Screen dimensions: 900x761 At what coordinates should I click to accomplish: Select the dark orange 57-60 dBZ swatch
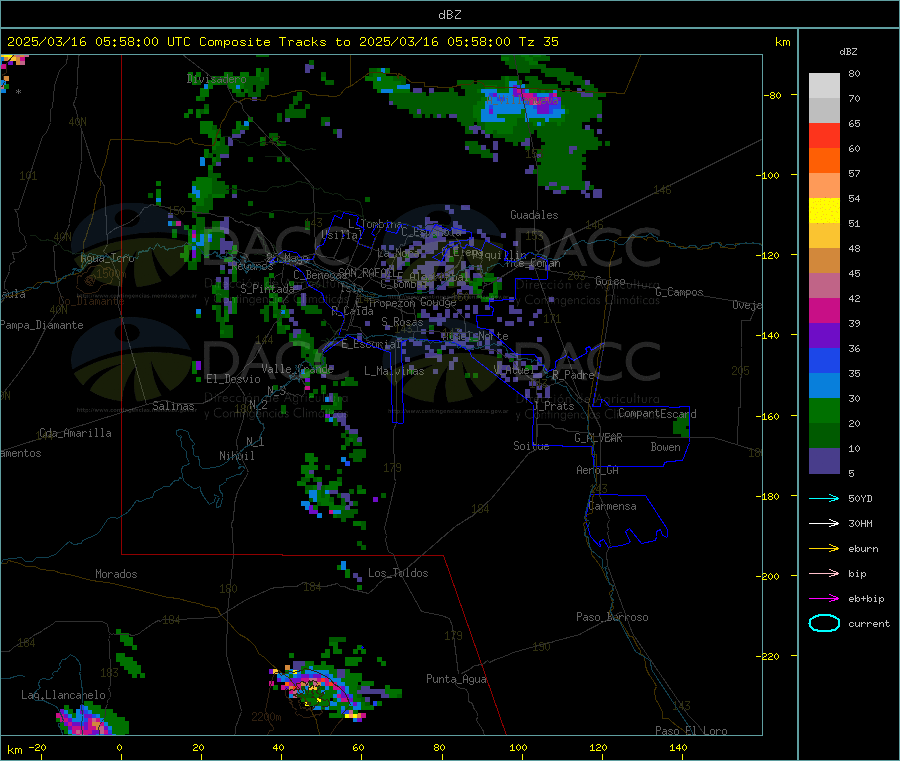(x=824, y=161)
